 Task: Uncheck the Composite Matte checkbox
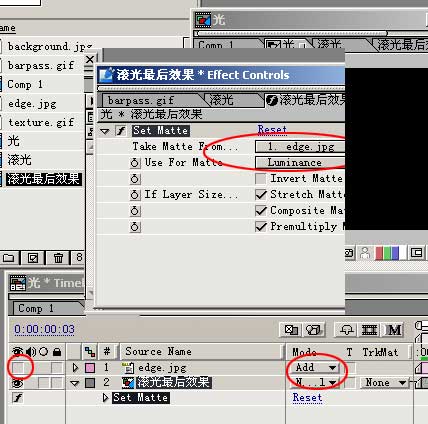[x=261, y=210]
